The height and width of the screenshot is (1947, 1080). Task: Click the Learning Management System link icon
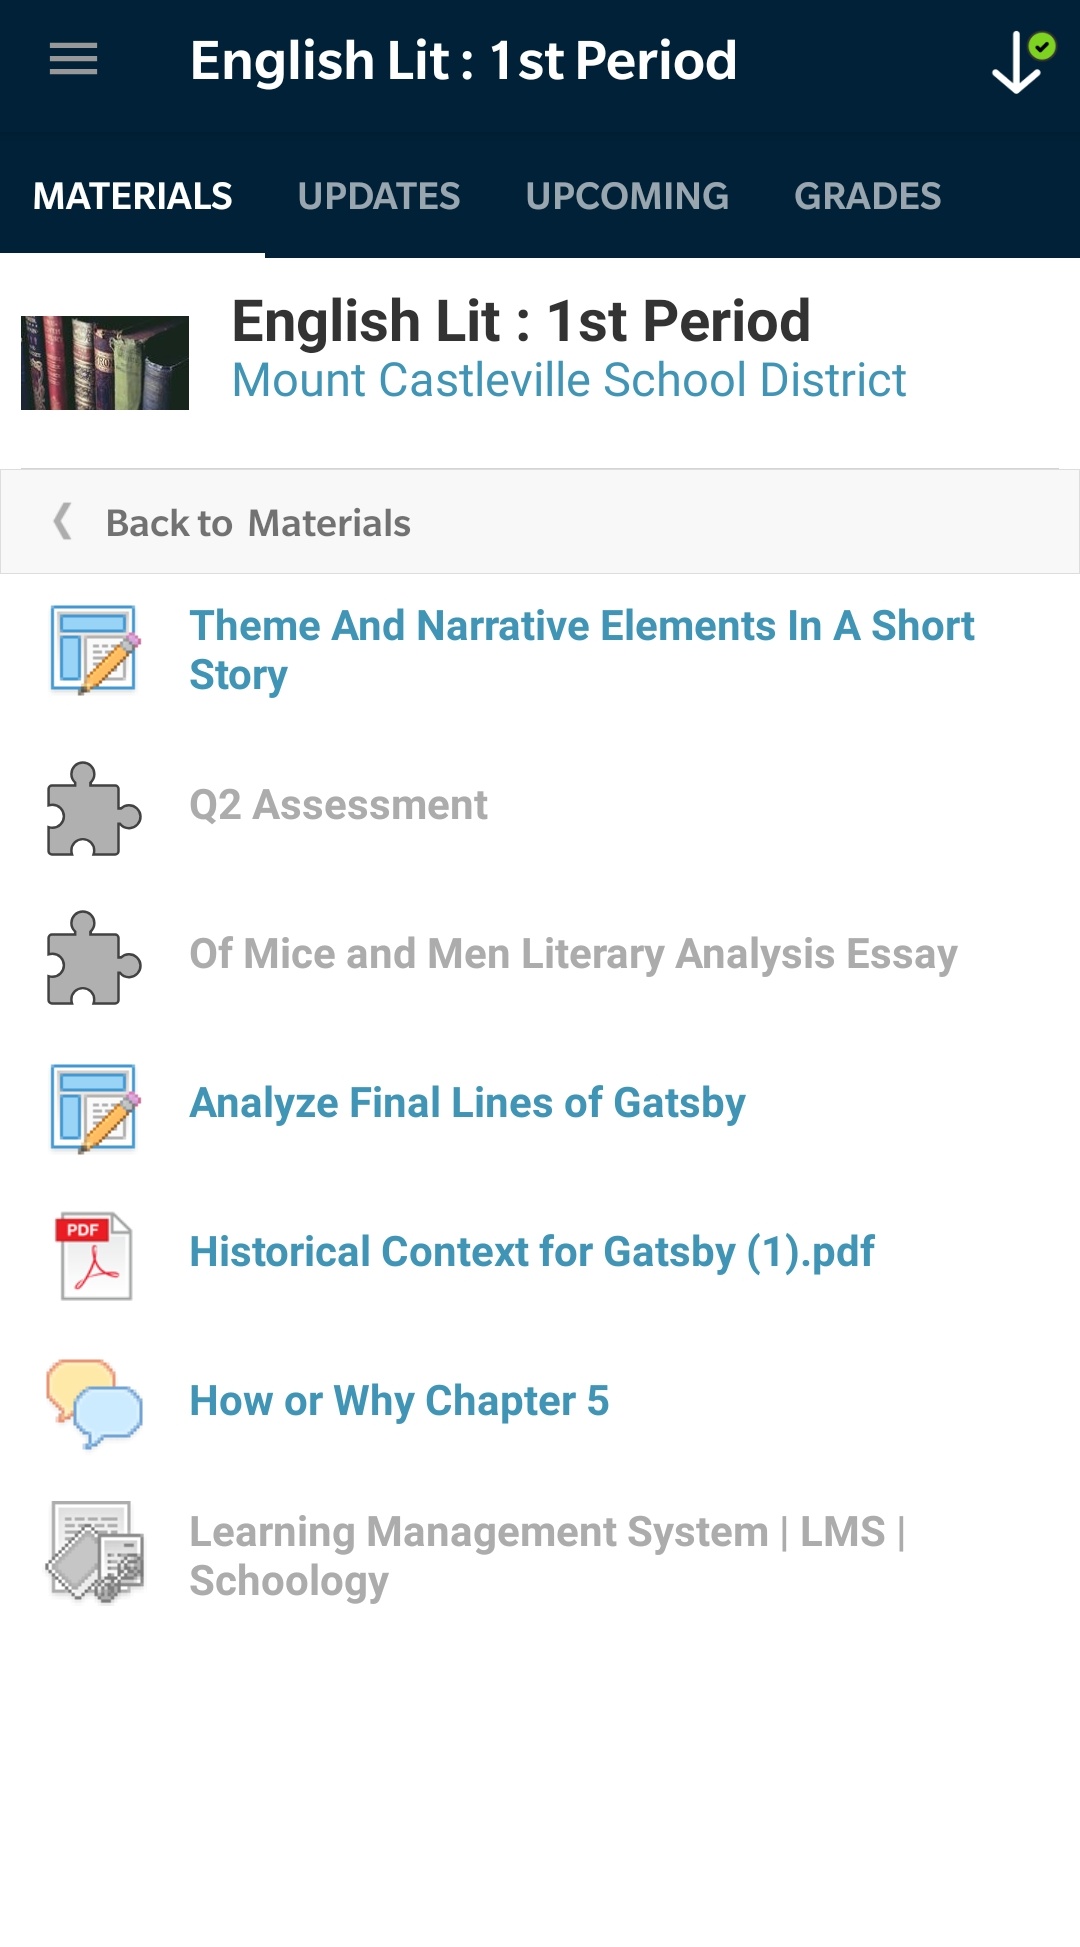tap(95, 1551)
